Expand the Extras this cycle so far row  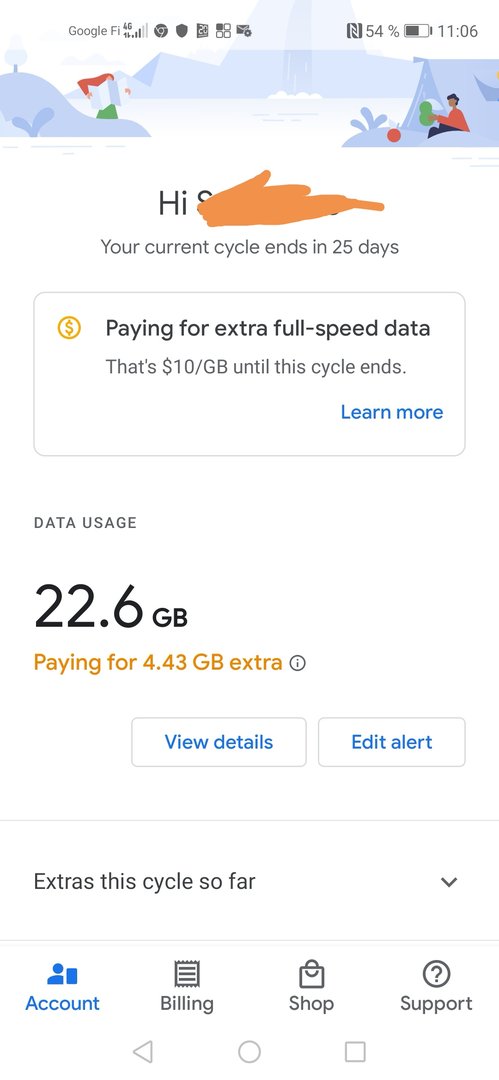coord(250,882)
